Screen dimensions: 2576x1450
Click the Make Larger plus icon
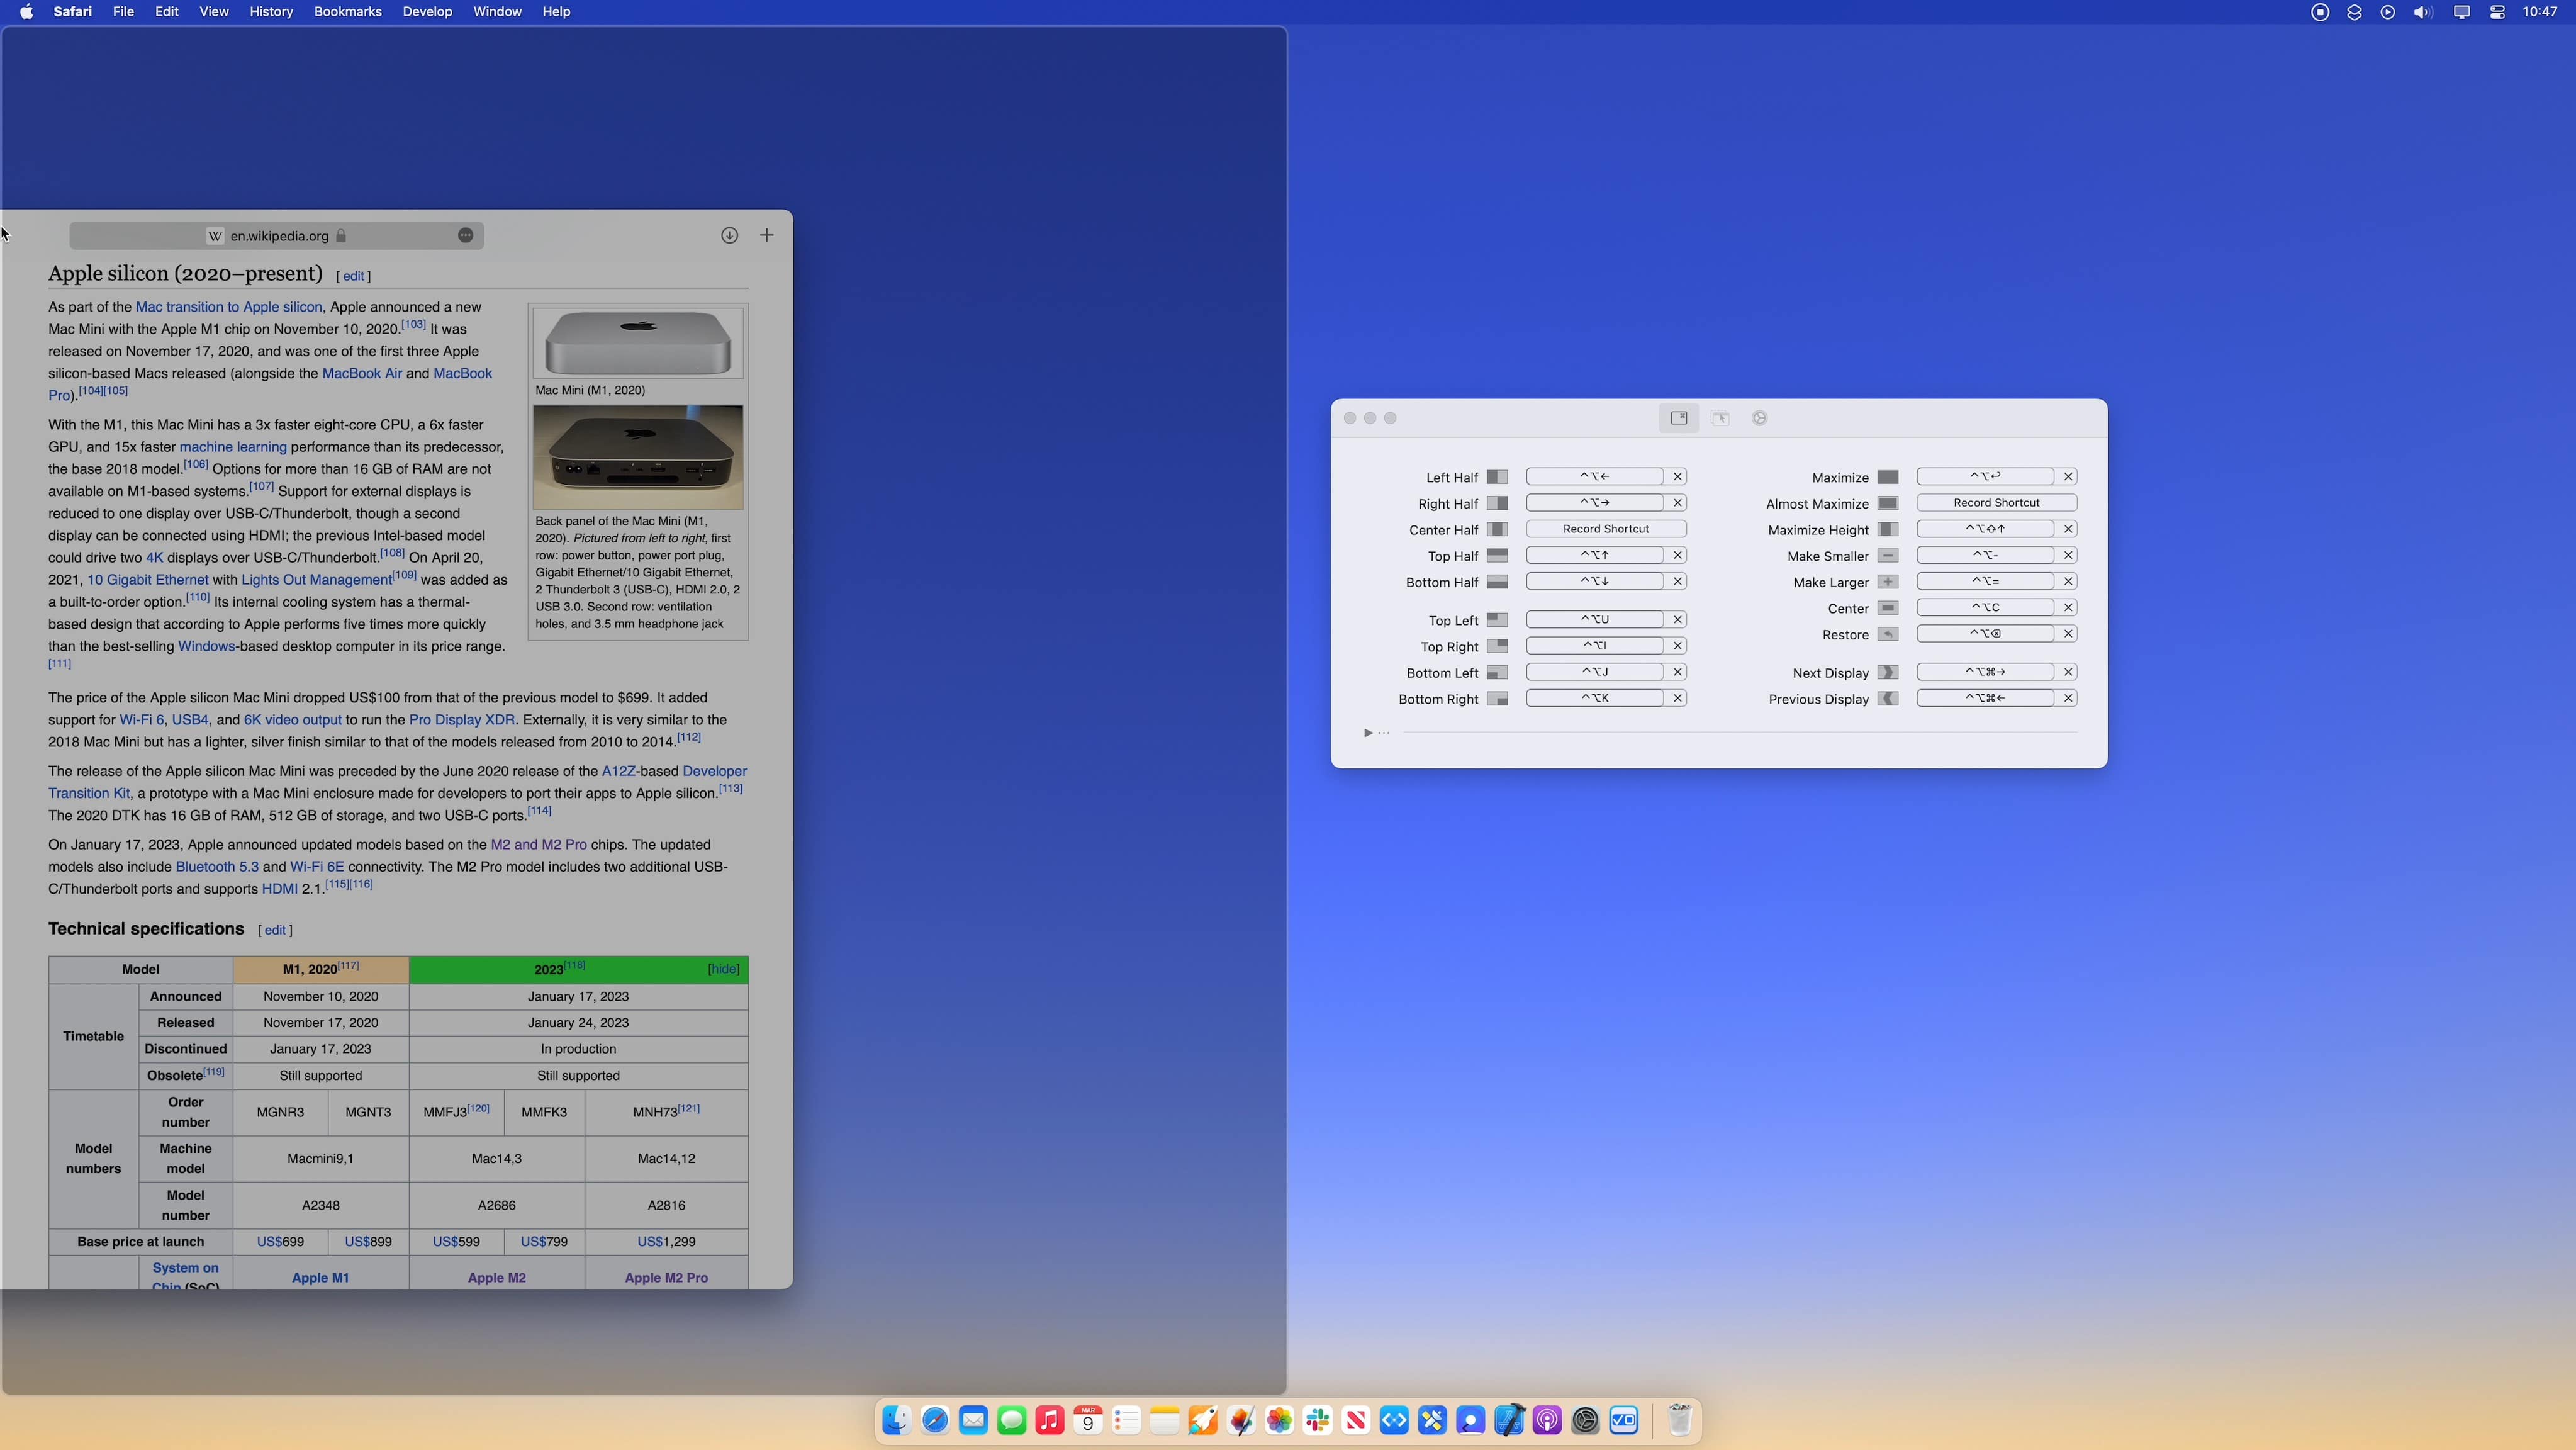pyautogui.click(x=1888, y=582)
